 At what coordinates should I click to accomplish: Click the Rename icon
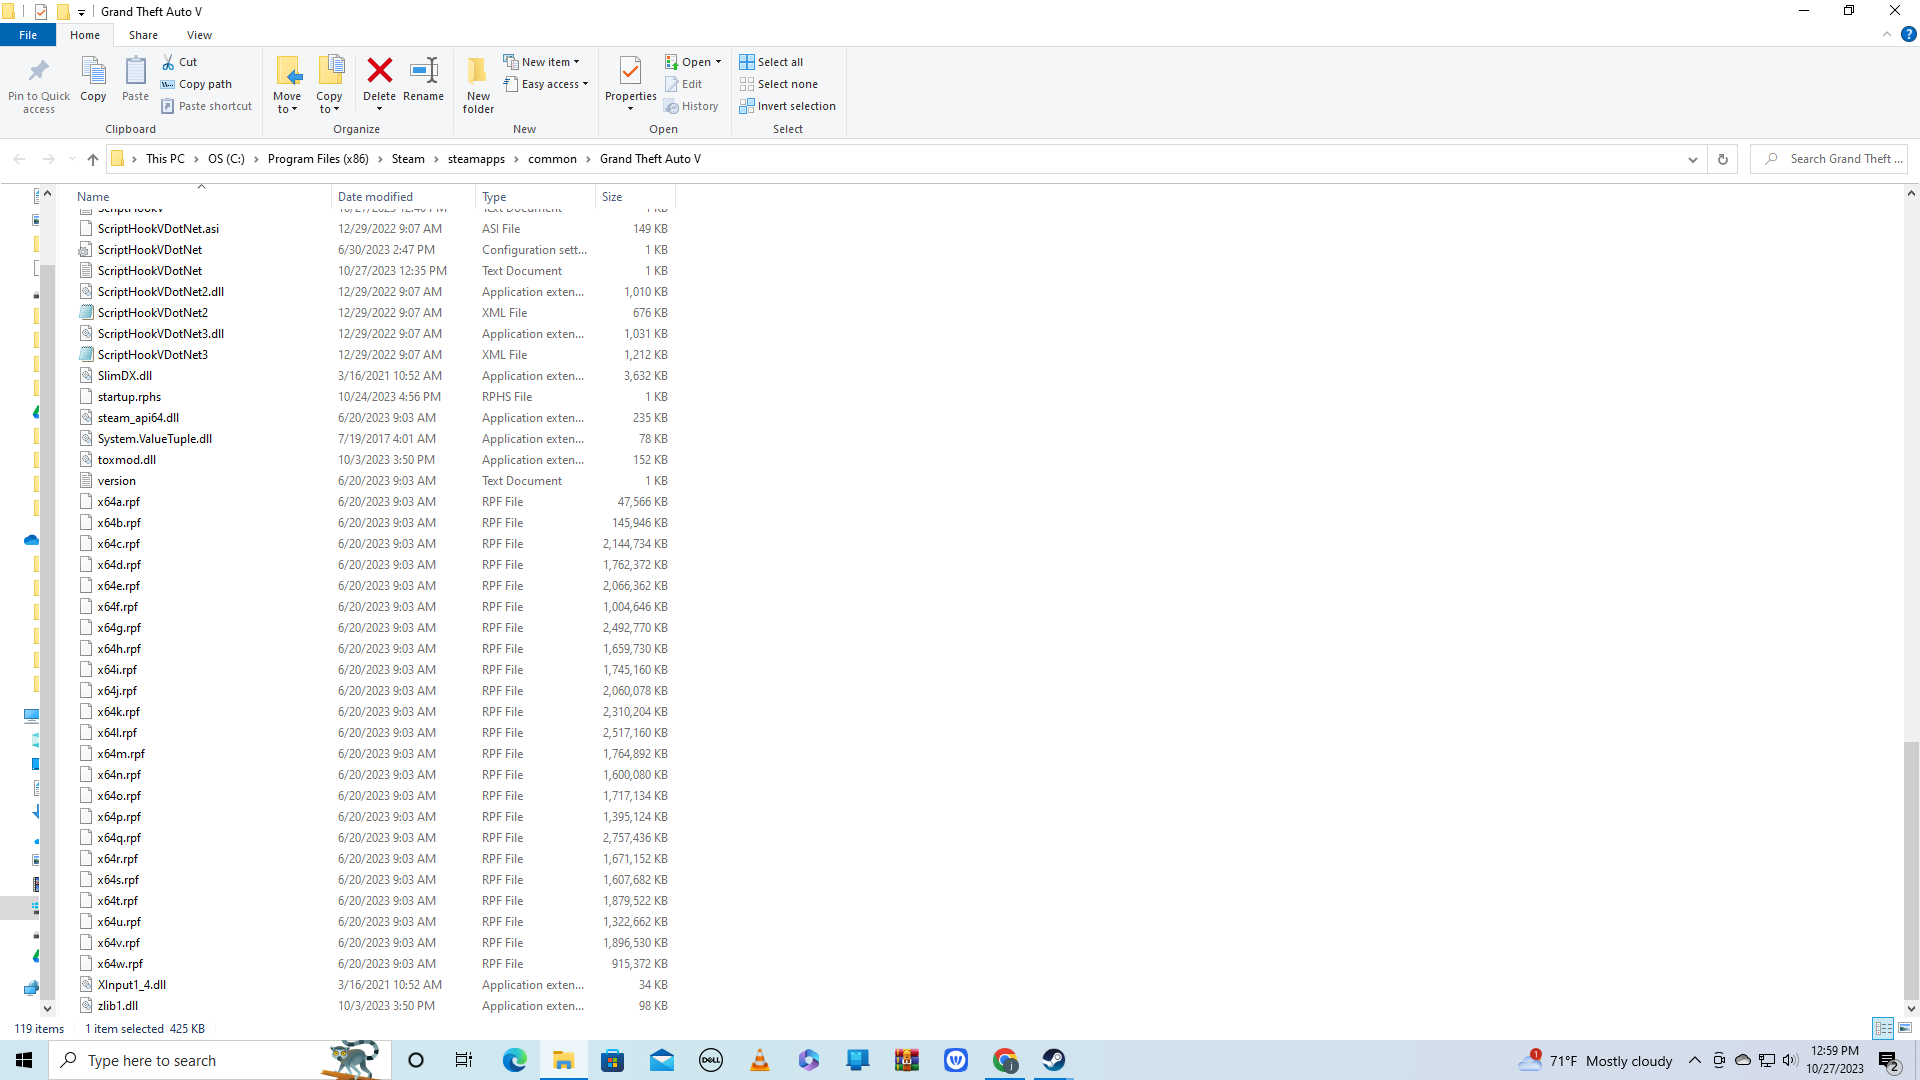point(423,72)
